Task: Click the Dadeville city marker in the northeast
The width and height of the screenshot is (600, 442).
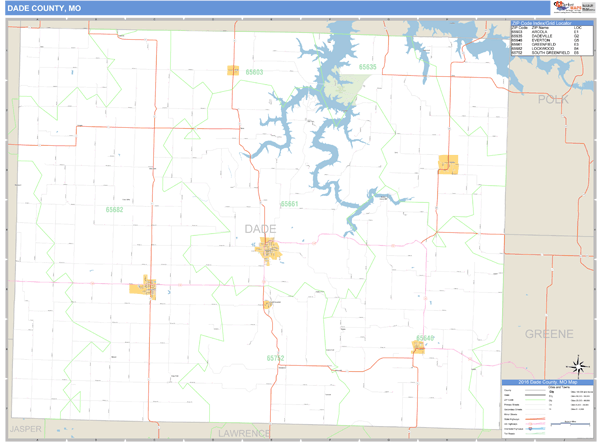Action: click(448, 165)
